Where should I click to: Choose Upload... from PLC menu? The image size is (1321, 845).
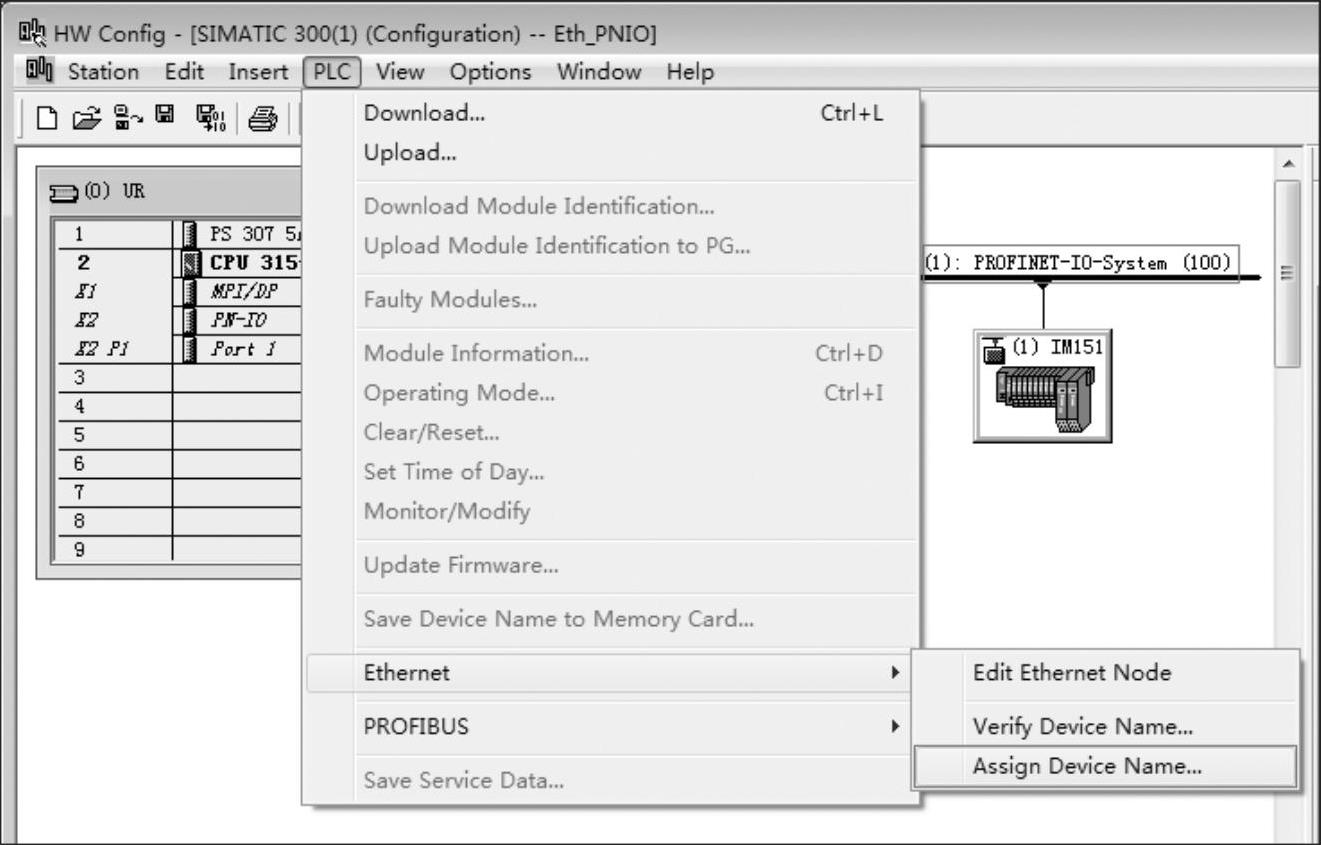[611, 153]
